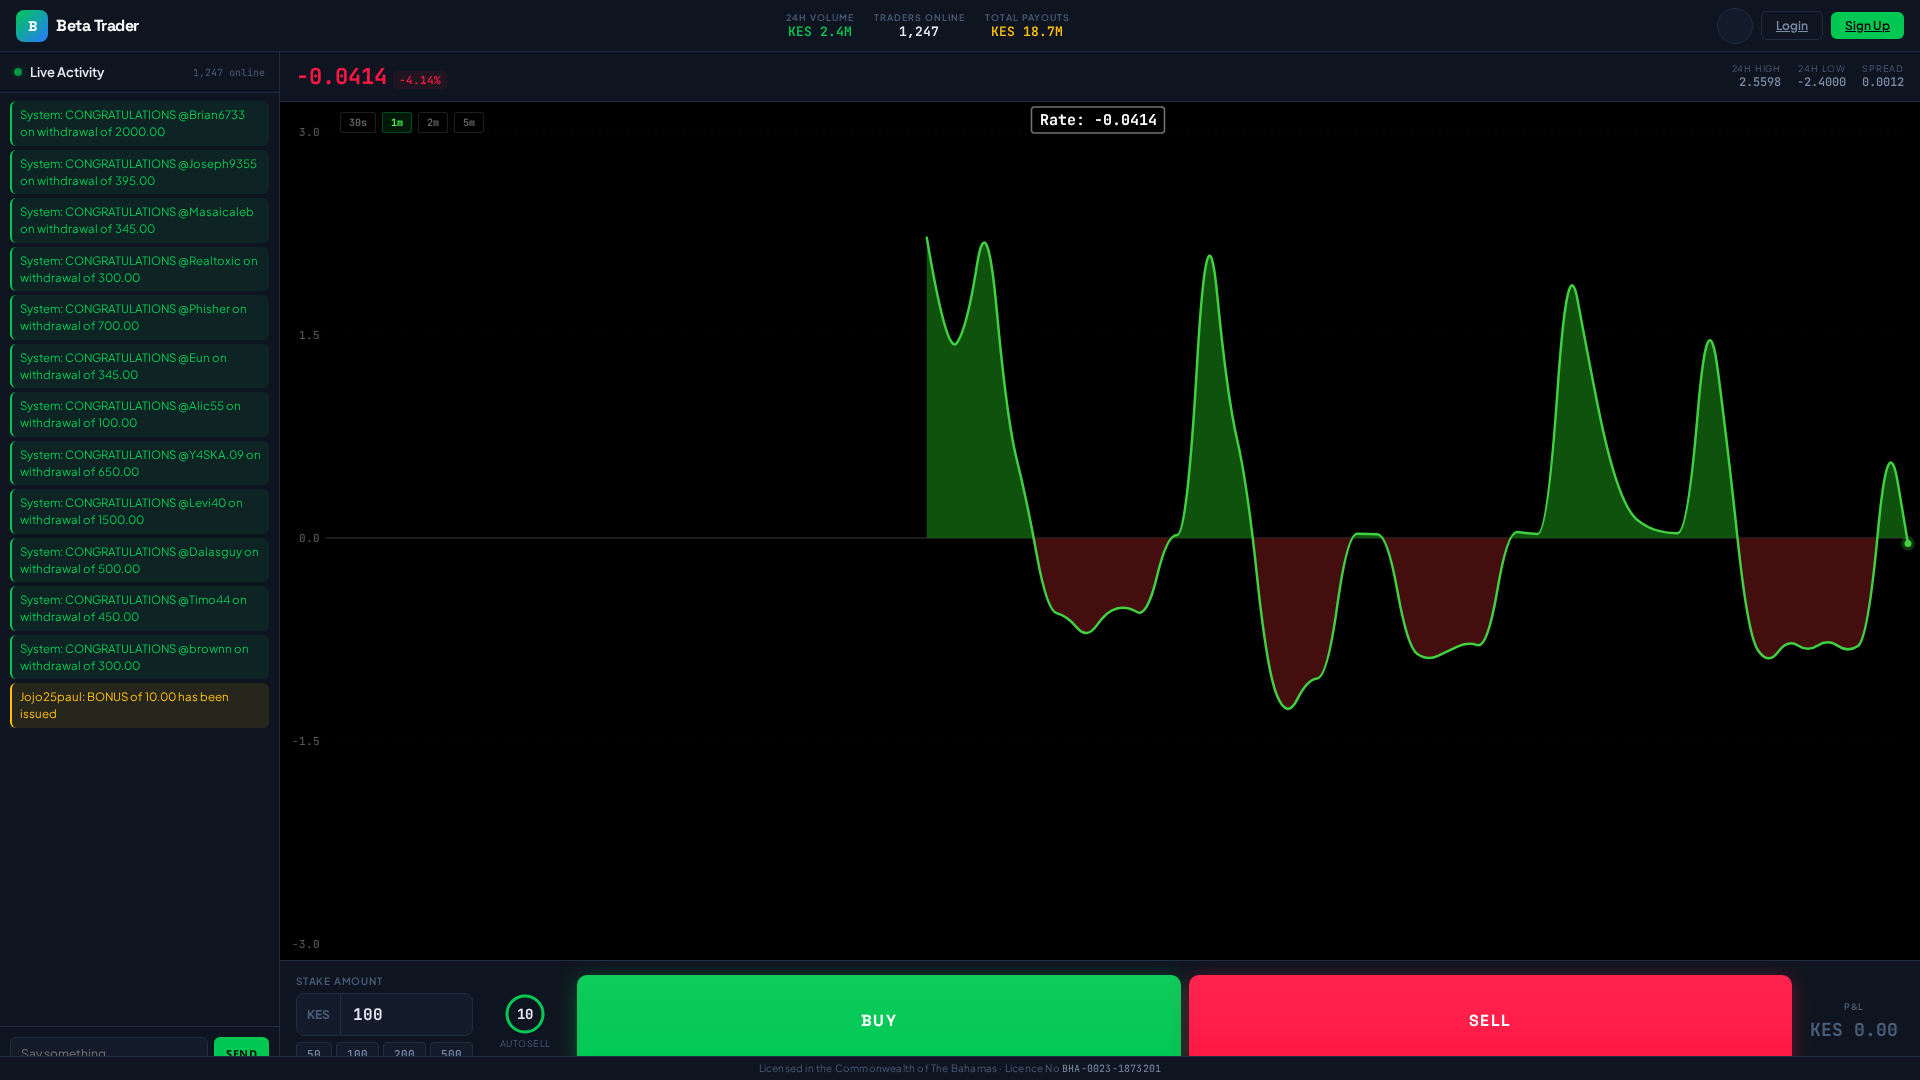Pick the 200 quick stake preset

[x=404, y=1050]
